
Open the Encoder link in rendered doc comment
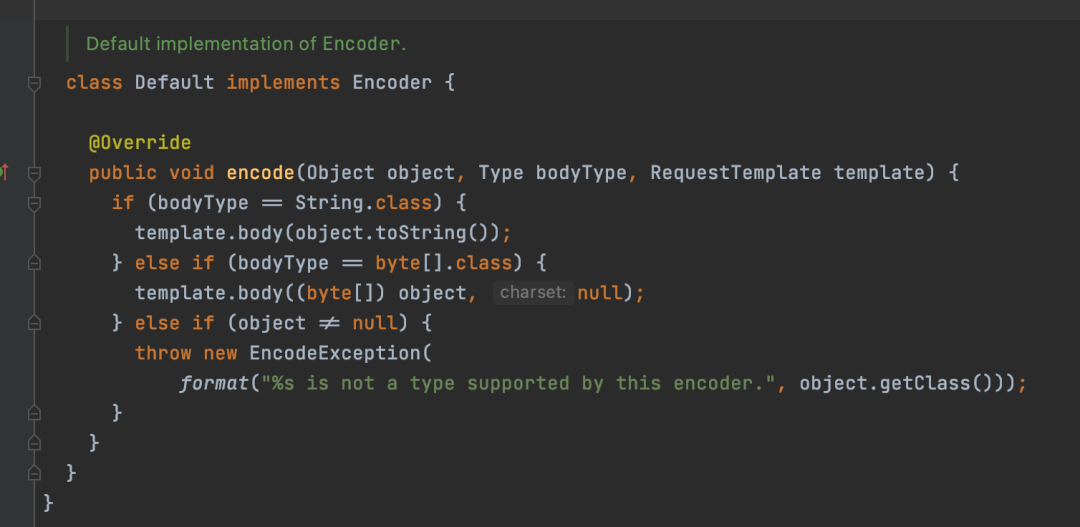[361, 44]
